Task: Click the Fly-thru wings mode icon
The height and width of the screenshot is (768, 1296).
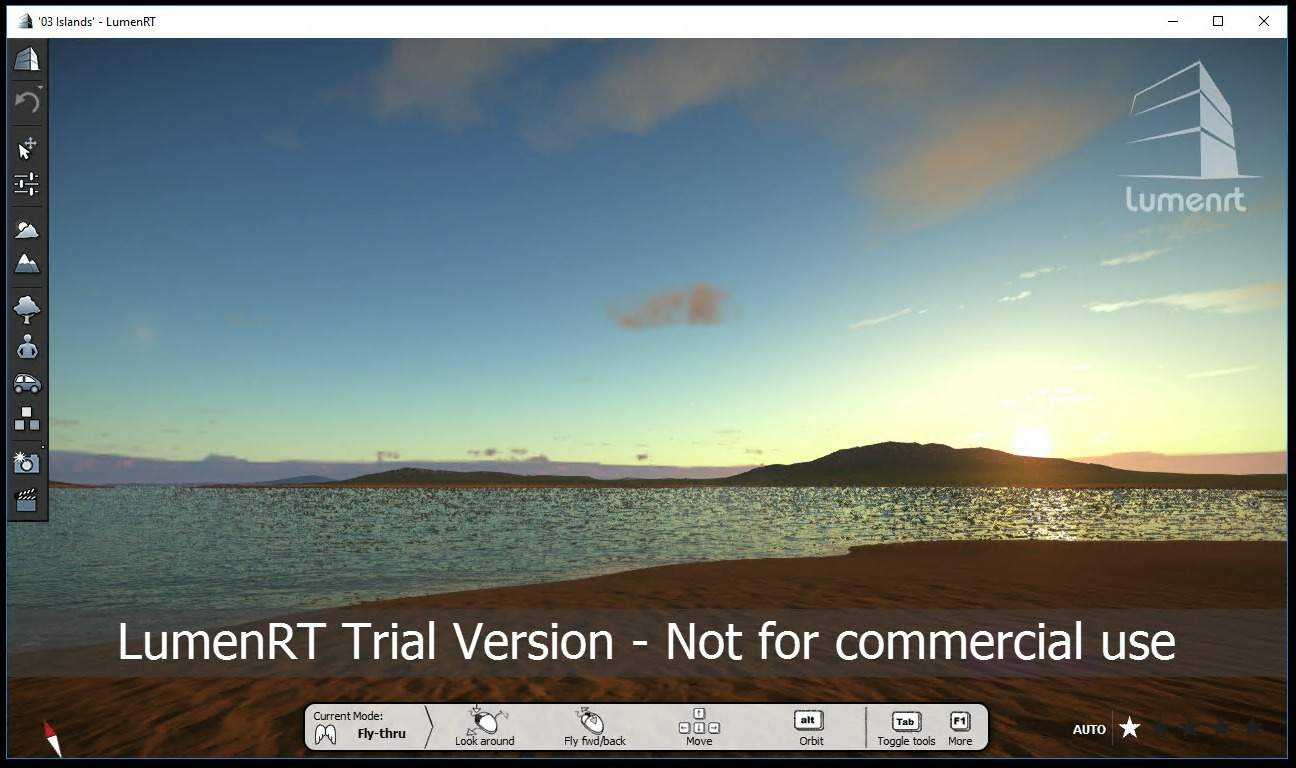Action: 325,735
